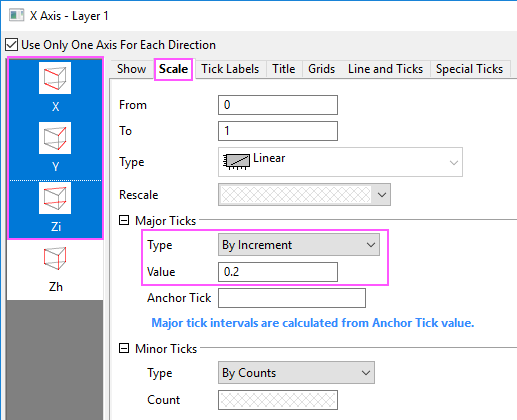This screenshot has width=517, height=420.
Task: Click the Minor Ticks Count field
Action: (x=278, y=400)
